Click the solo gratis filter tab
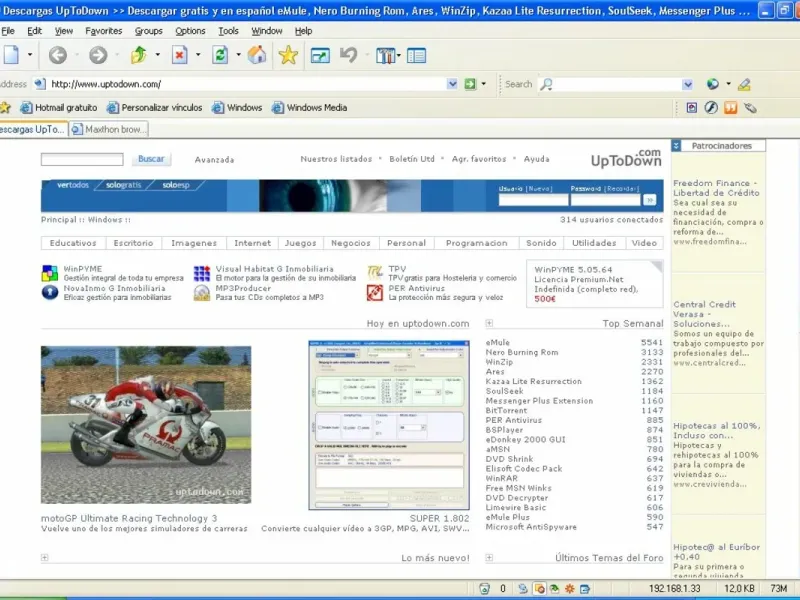 [x=123, y=185]
